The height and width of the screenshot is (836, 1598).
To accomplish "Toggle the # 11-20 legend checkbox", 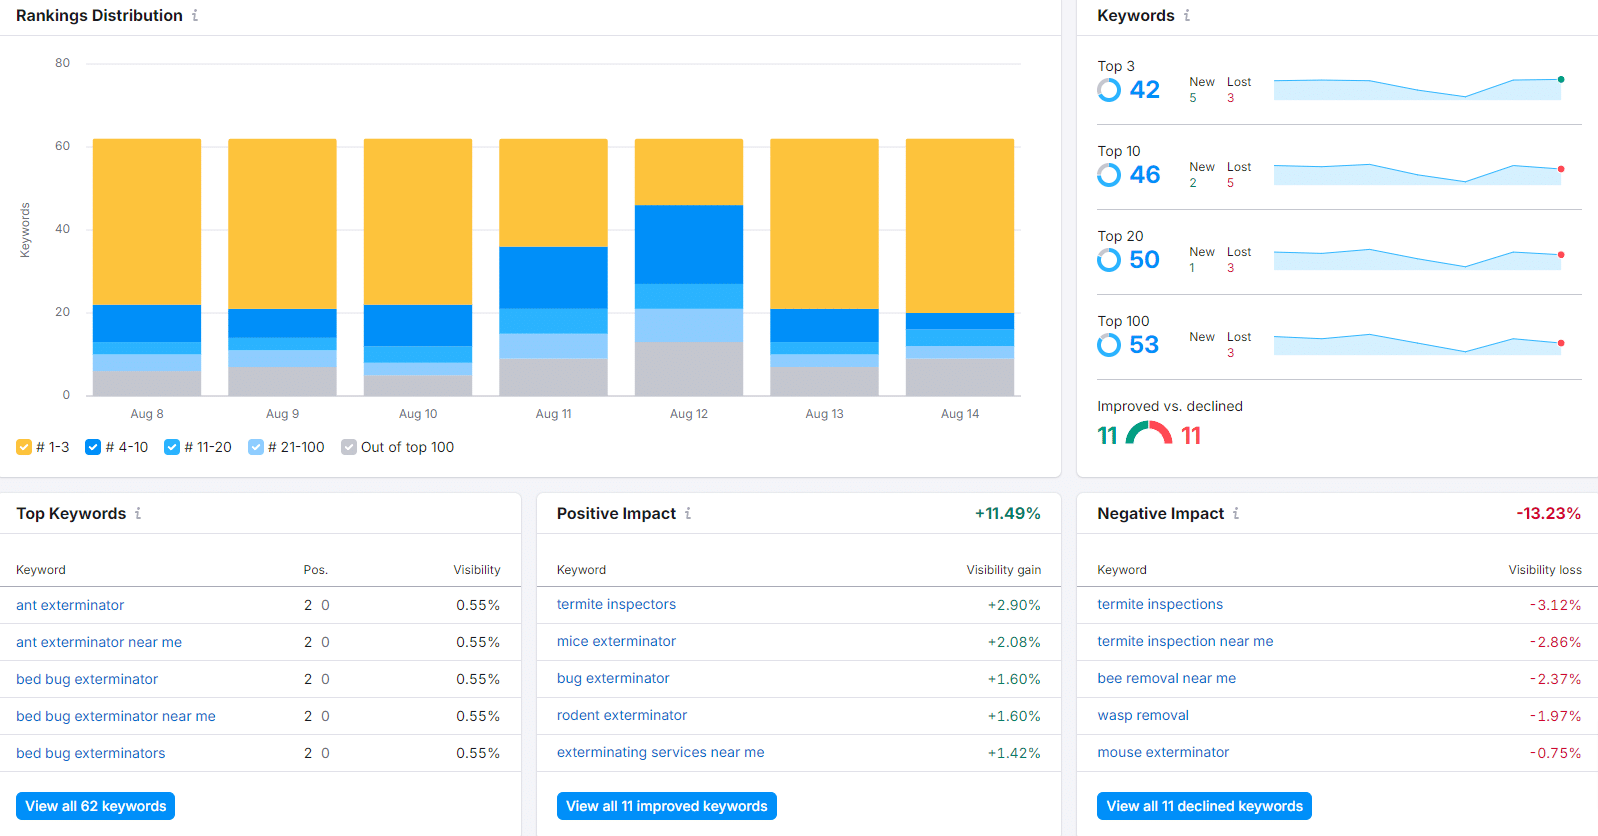I will 172,447.
